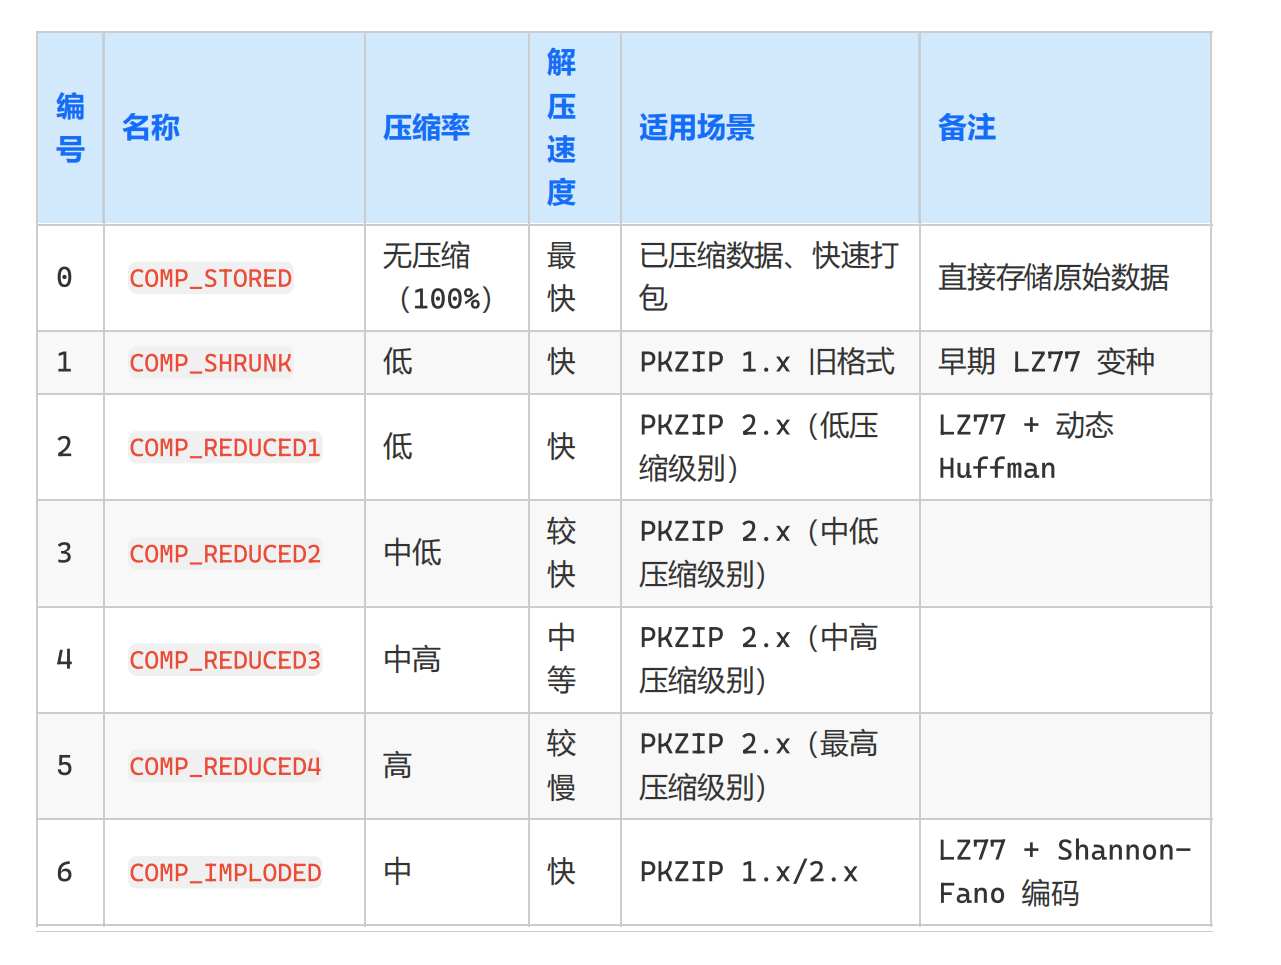This screenshot has width=1281, height=965.
Task: Select the LZ77 + Shannon-Fano 编码 cell
Action: [x=1064, y=872]
